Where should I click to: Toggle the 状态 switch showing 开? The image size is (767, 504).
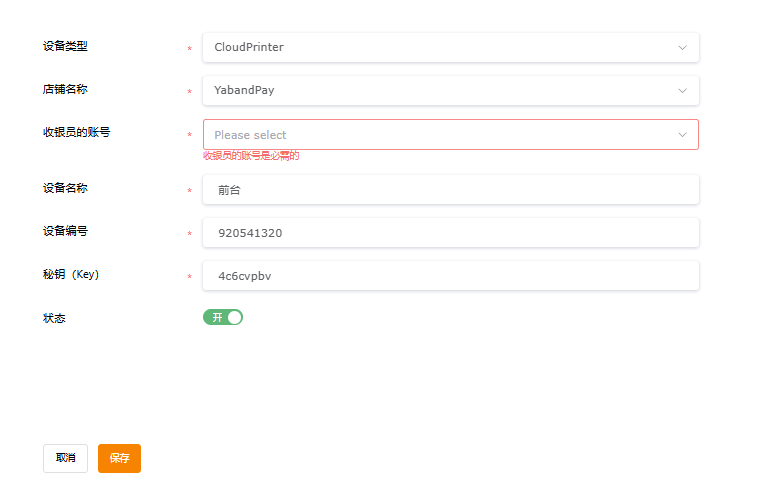click(x=223, y=318)
